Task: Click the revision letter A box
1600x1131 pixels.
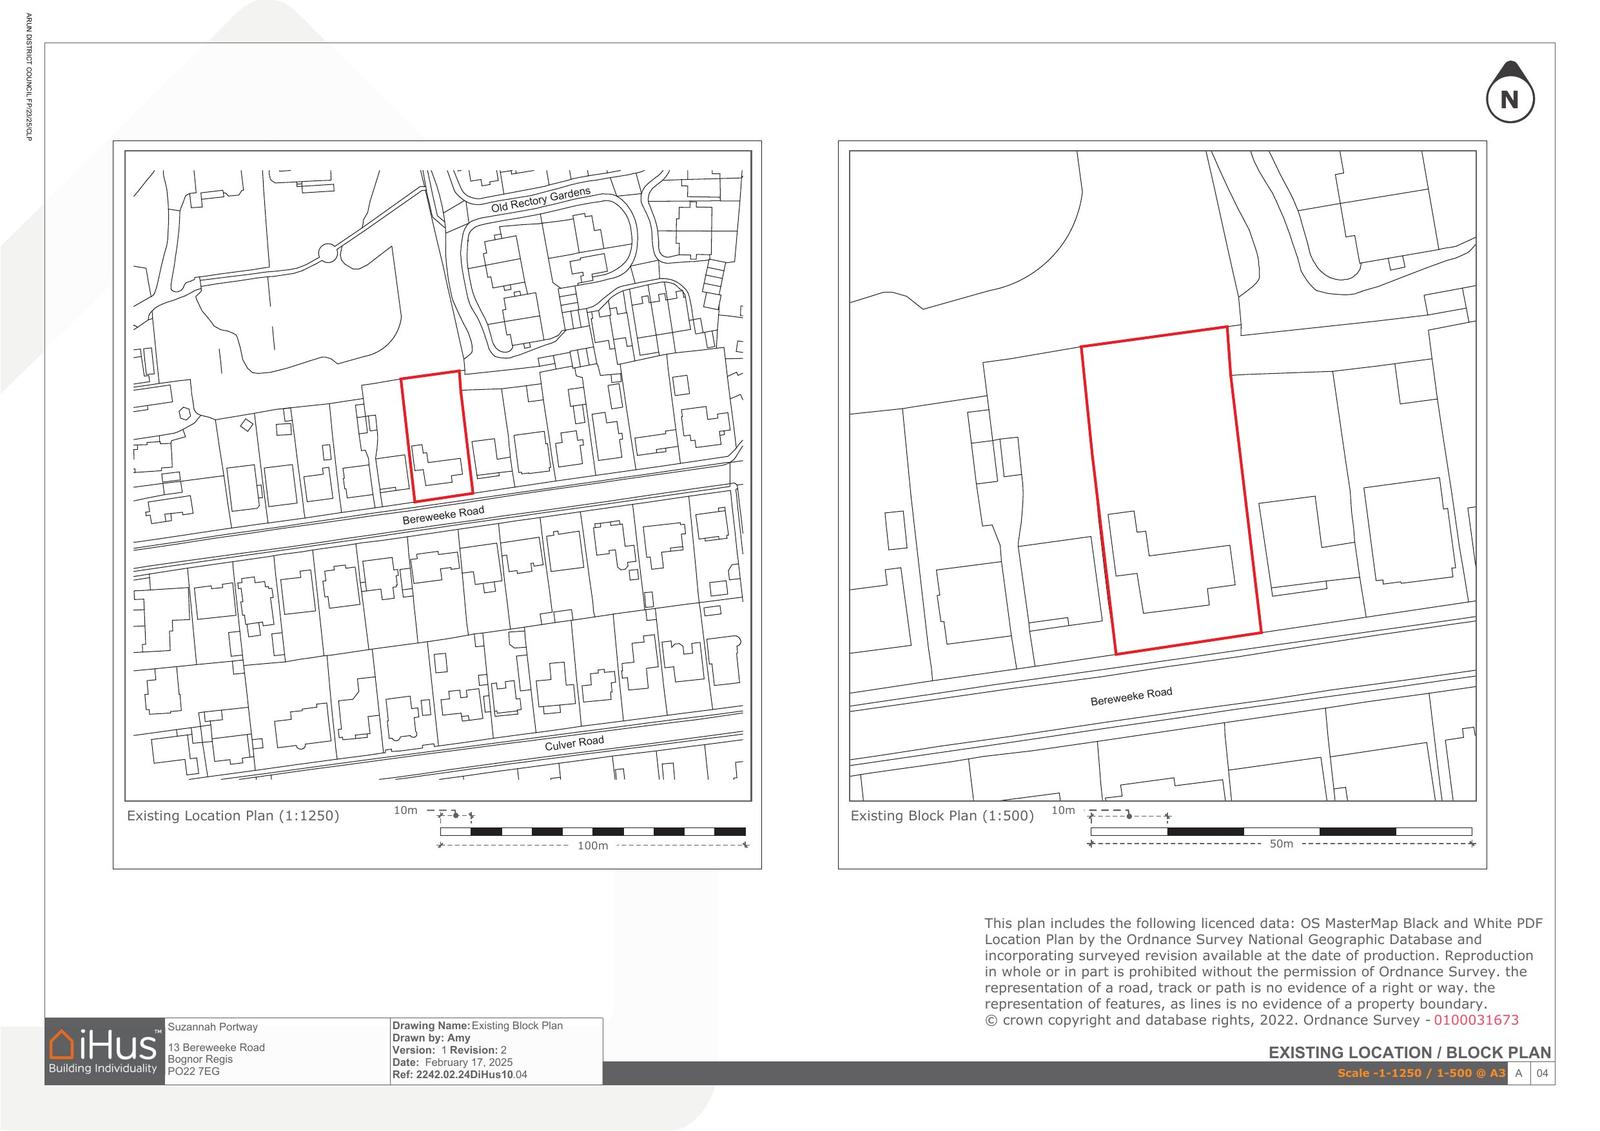Action: [1519, 1073]
